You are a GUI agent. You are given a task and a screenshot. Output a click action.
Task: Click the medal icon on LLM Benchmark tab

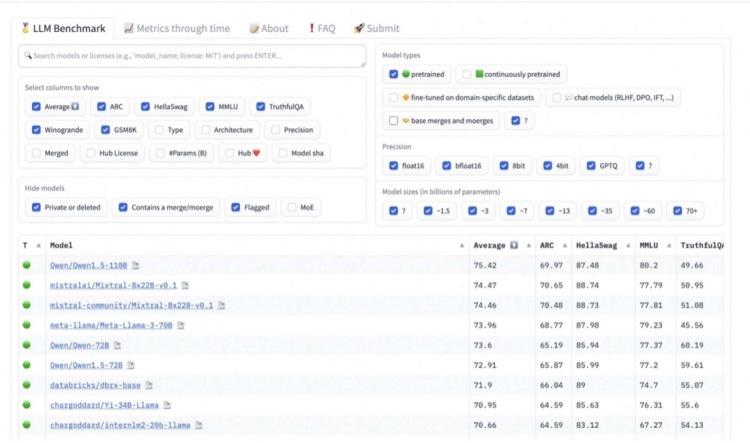coord(25,28)
